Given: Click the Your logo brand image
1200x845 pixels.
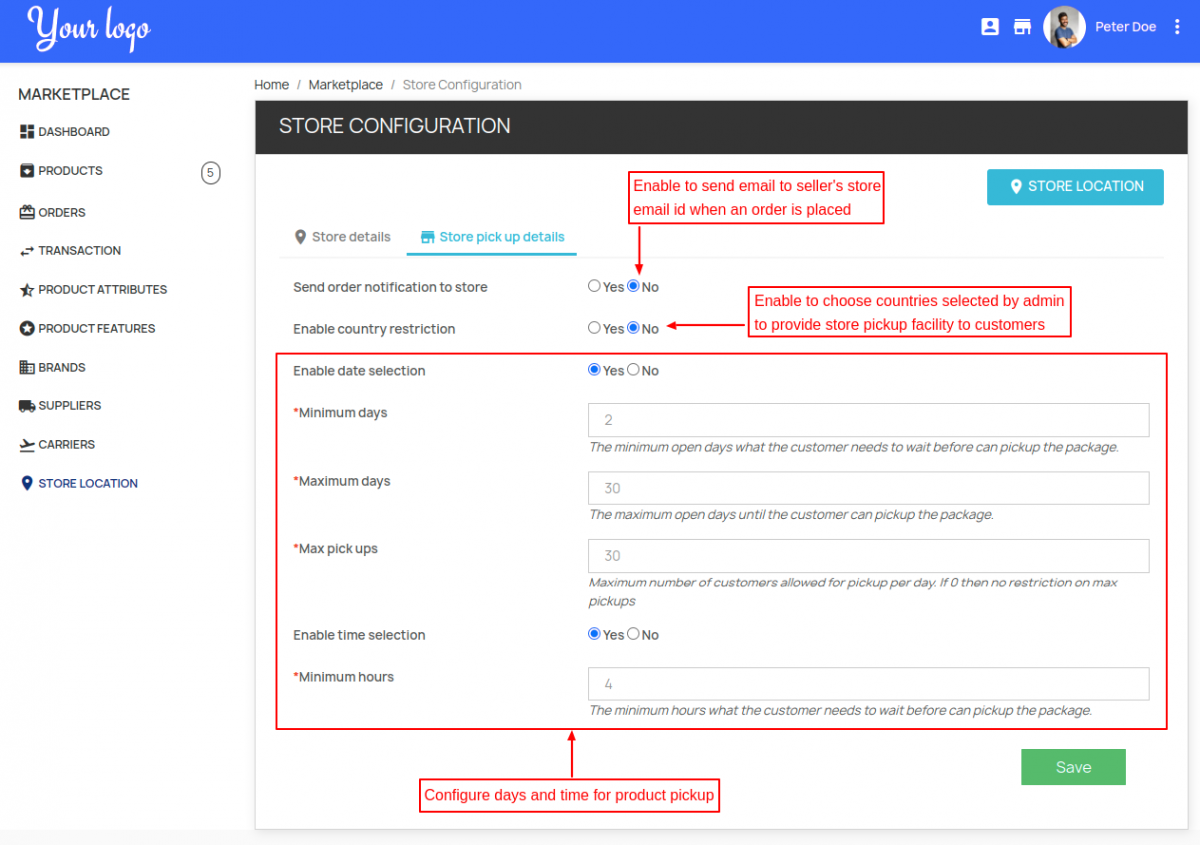Looking at the screenshot, I should point(89,28).
